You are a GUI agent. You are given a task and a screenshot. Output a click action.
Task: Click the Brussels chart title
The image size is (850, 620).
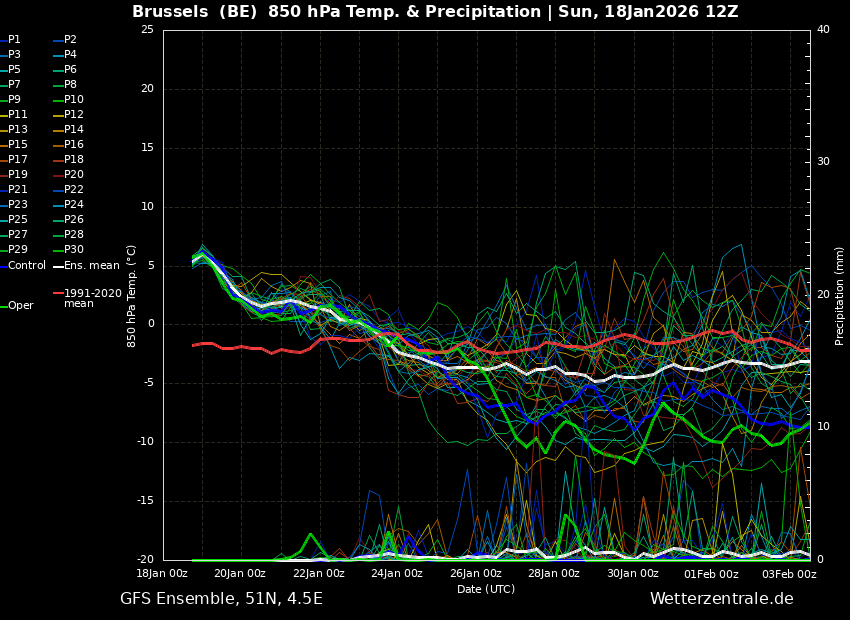pyautogui.click(x=435, y=12)
